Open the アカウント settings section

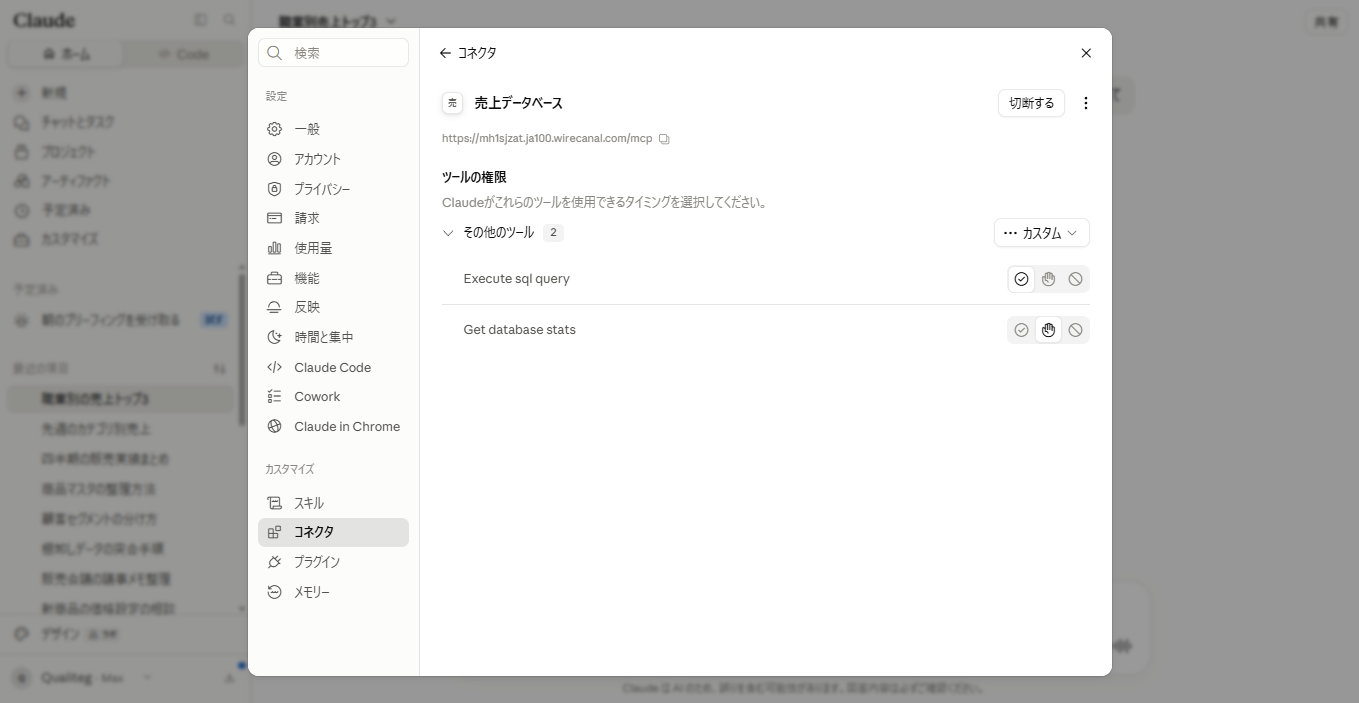pyautogui.click(x=333, y=159)
